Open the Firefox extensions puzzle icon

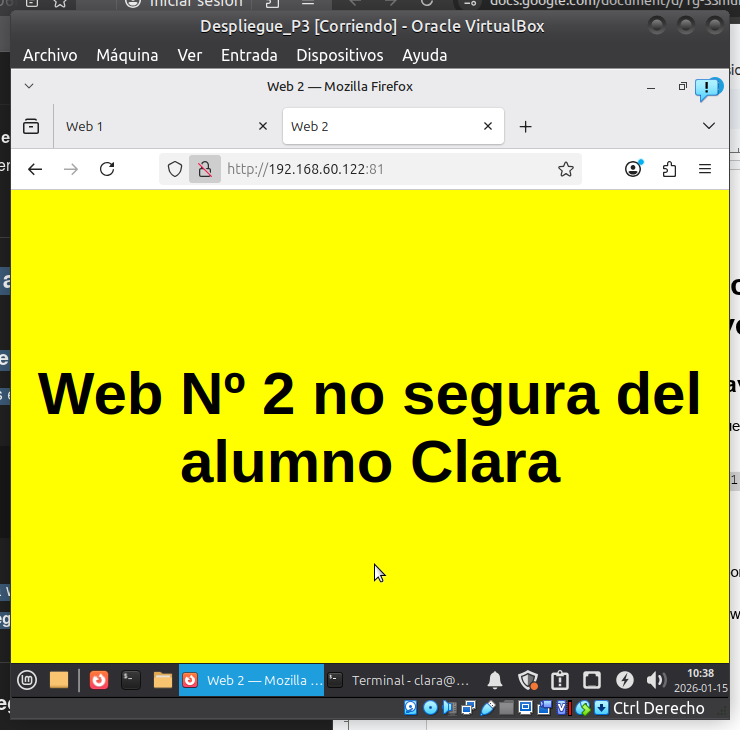coord(669,169)
